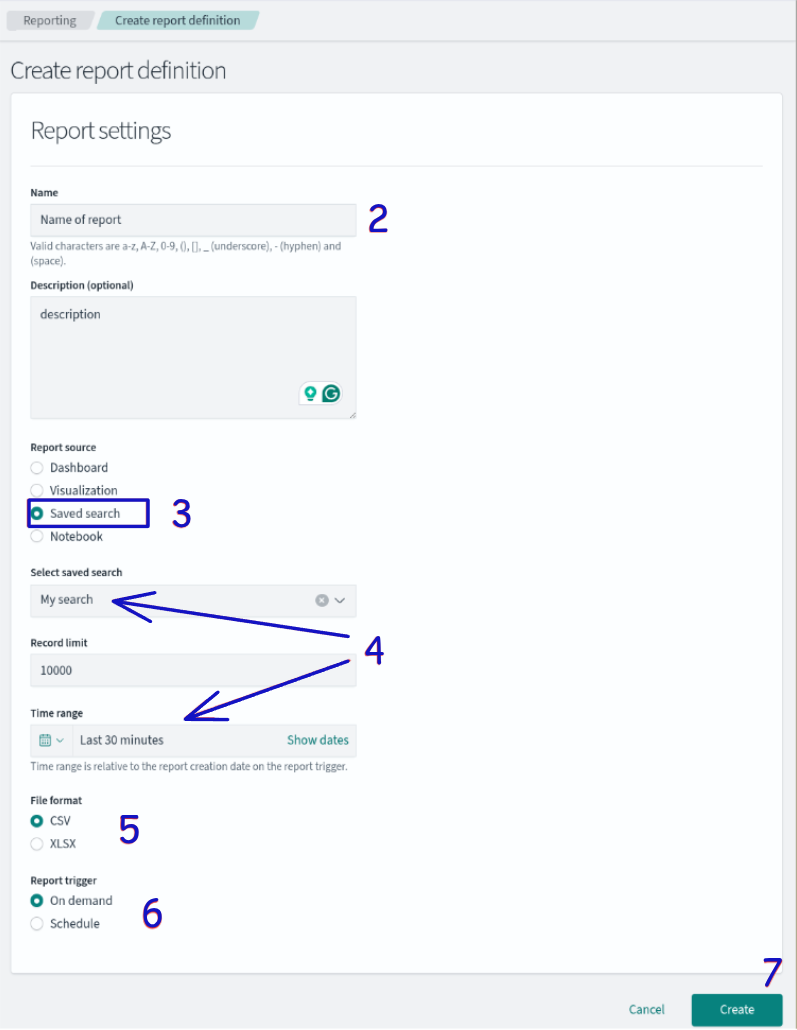Clear the selected saved search with the x icon
The image size is (797, 1030).
pyautogui.click(x=323, y=600)
